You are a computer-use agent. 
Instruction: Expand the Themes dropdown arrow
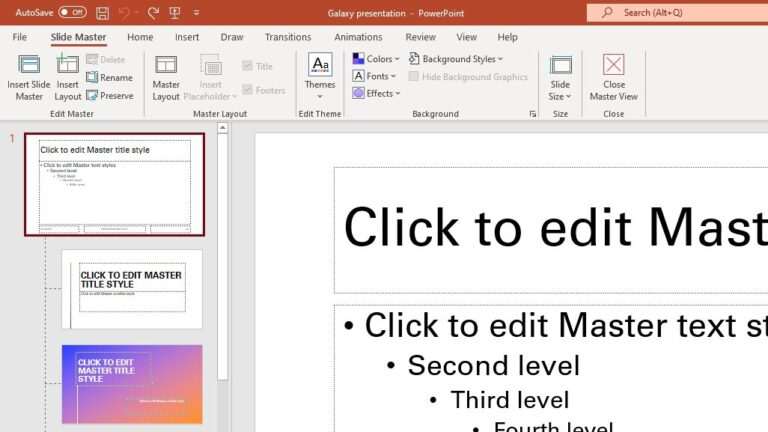click(x=320, y=97)
